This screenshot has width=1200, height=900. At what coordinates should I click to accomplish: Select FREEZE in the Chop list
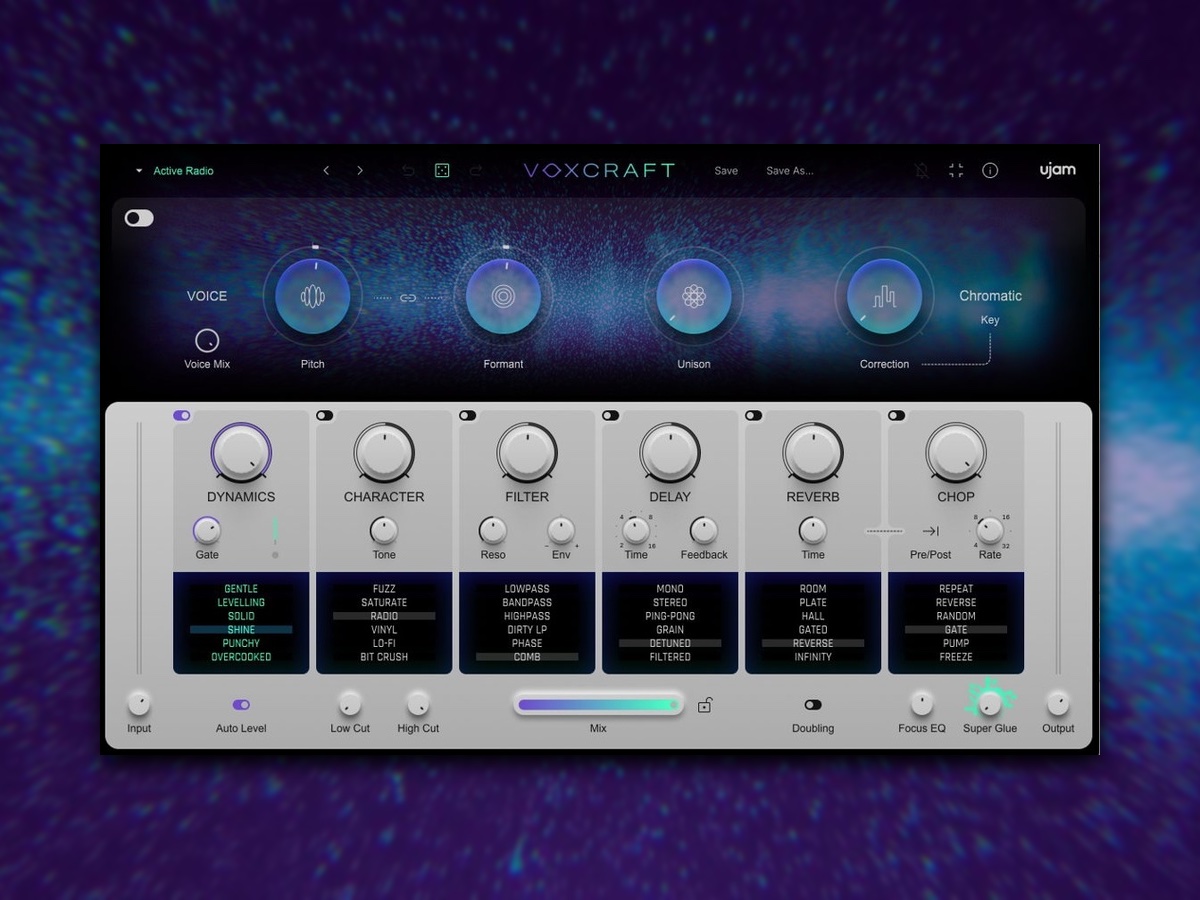tap(956, 657)
